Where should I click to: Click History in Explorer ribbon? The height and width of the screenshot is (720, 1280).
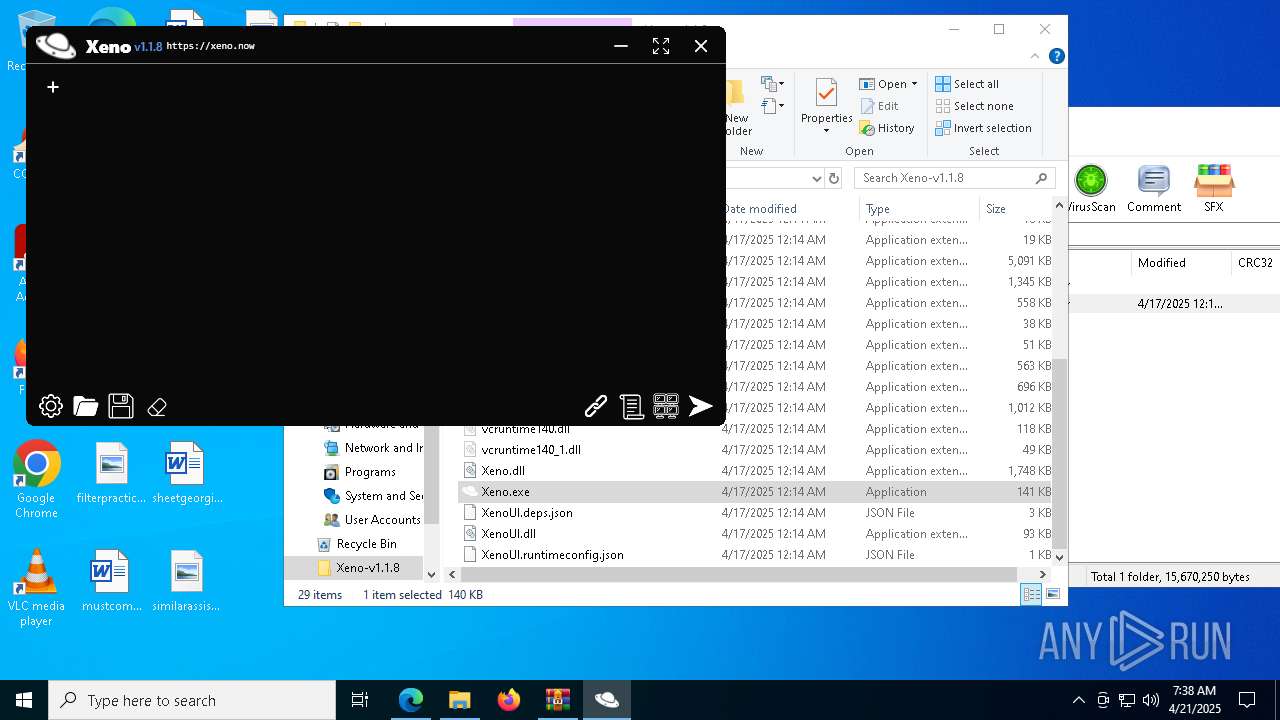click(x=887, y=128)
